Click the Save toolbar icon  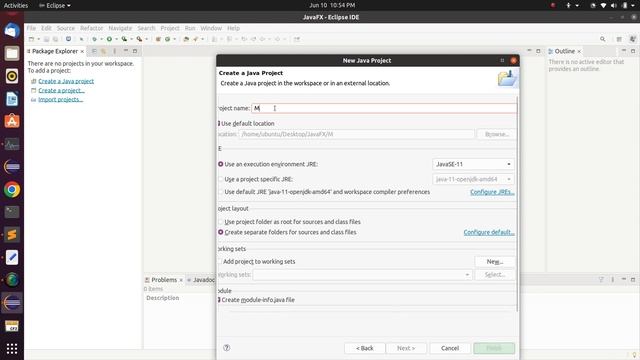[47, 39]
